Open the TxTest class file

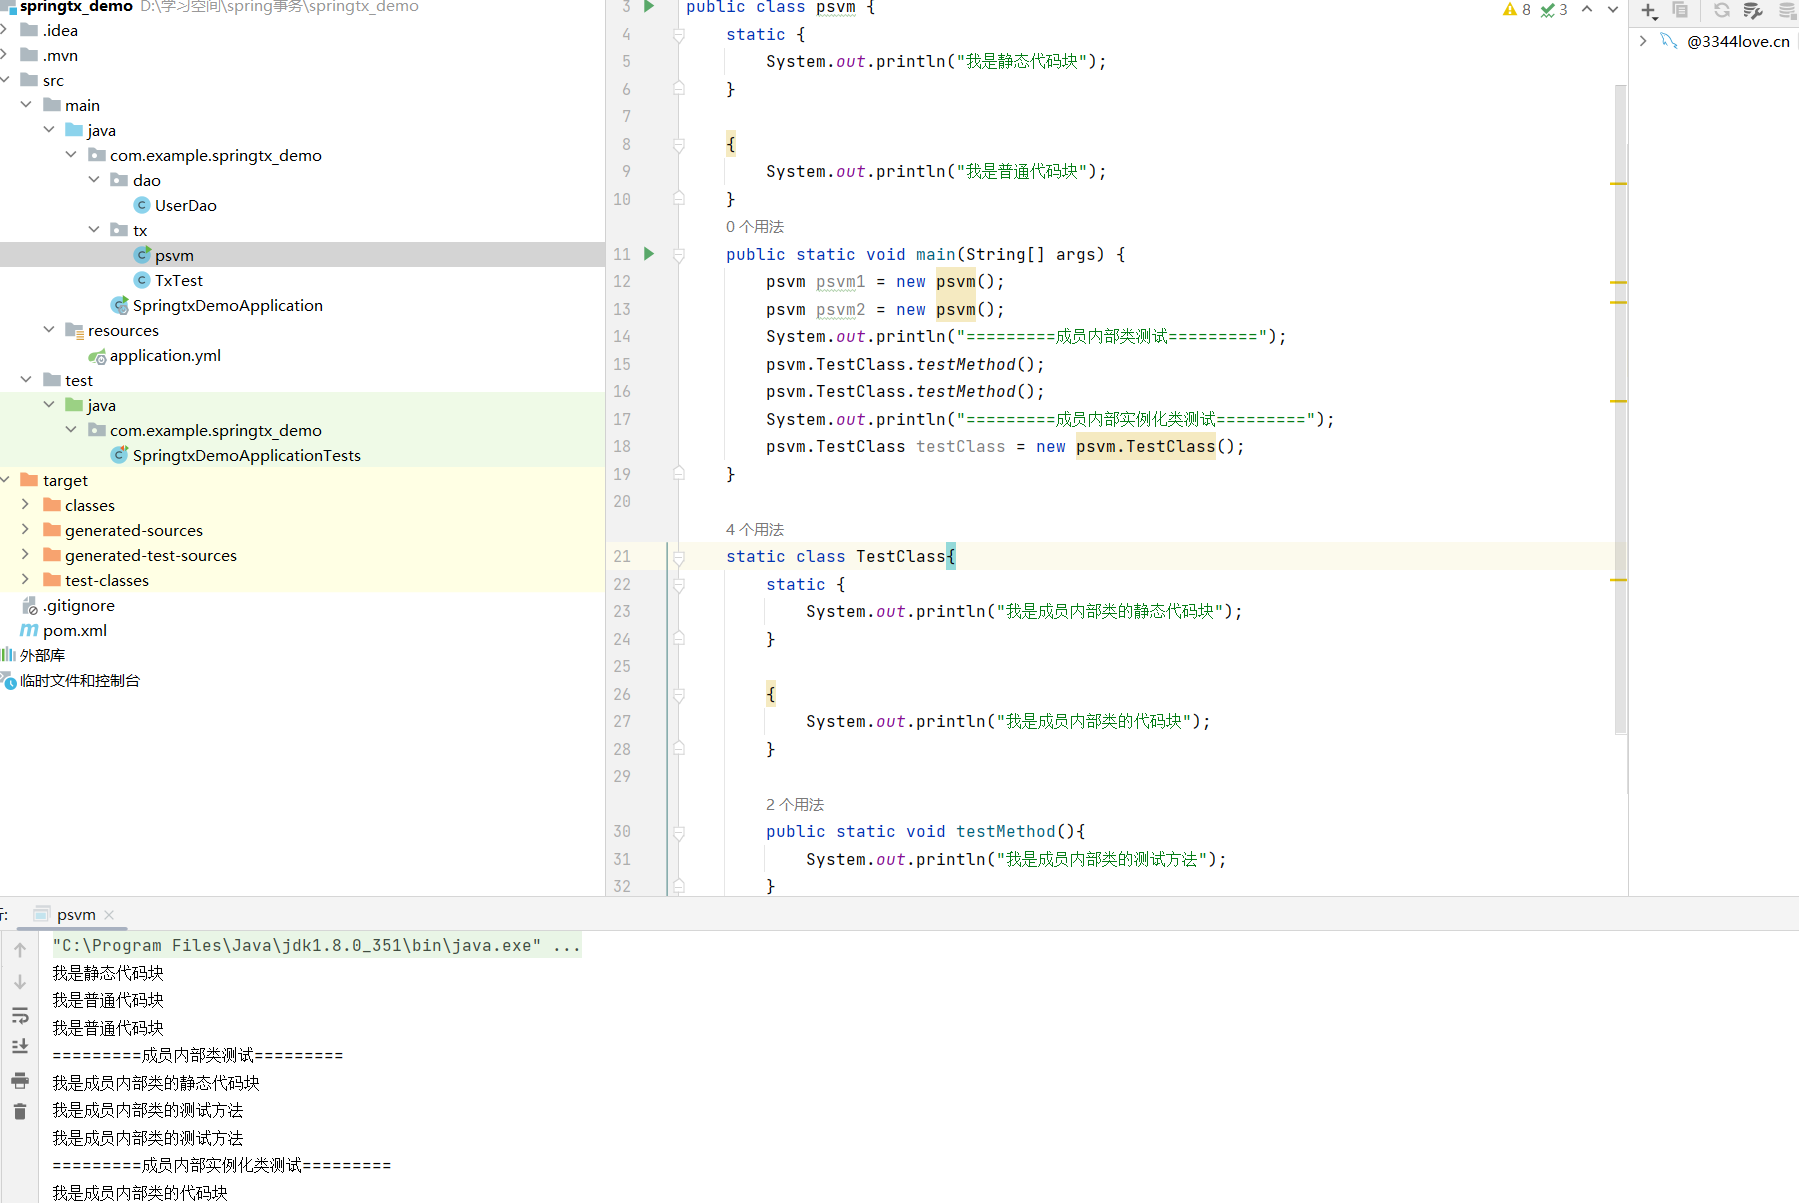coord(178,281)
